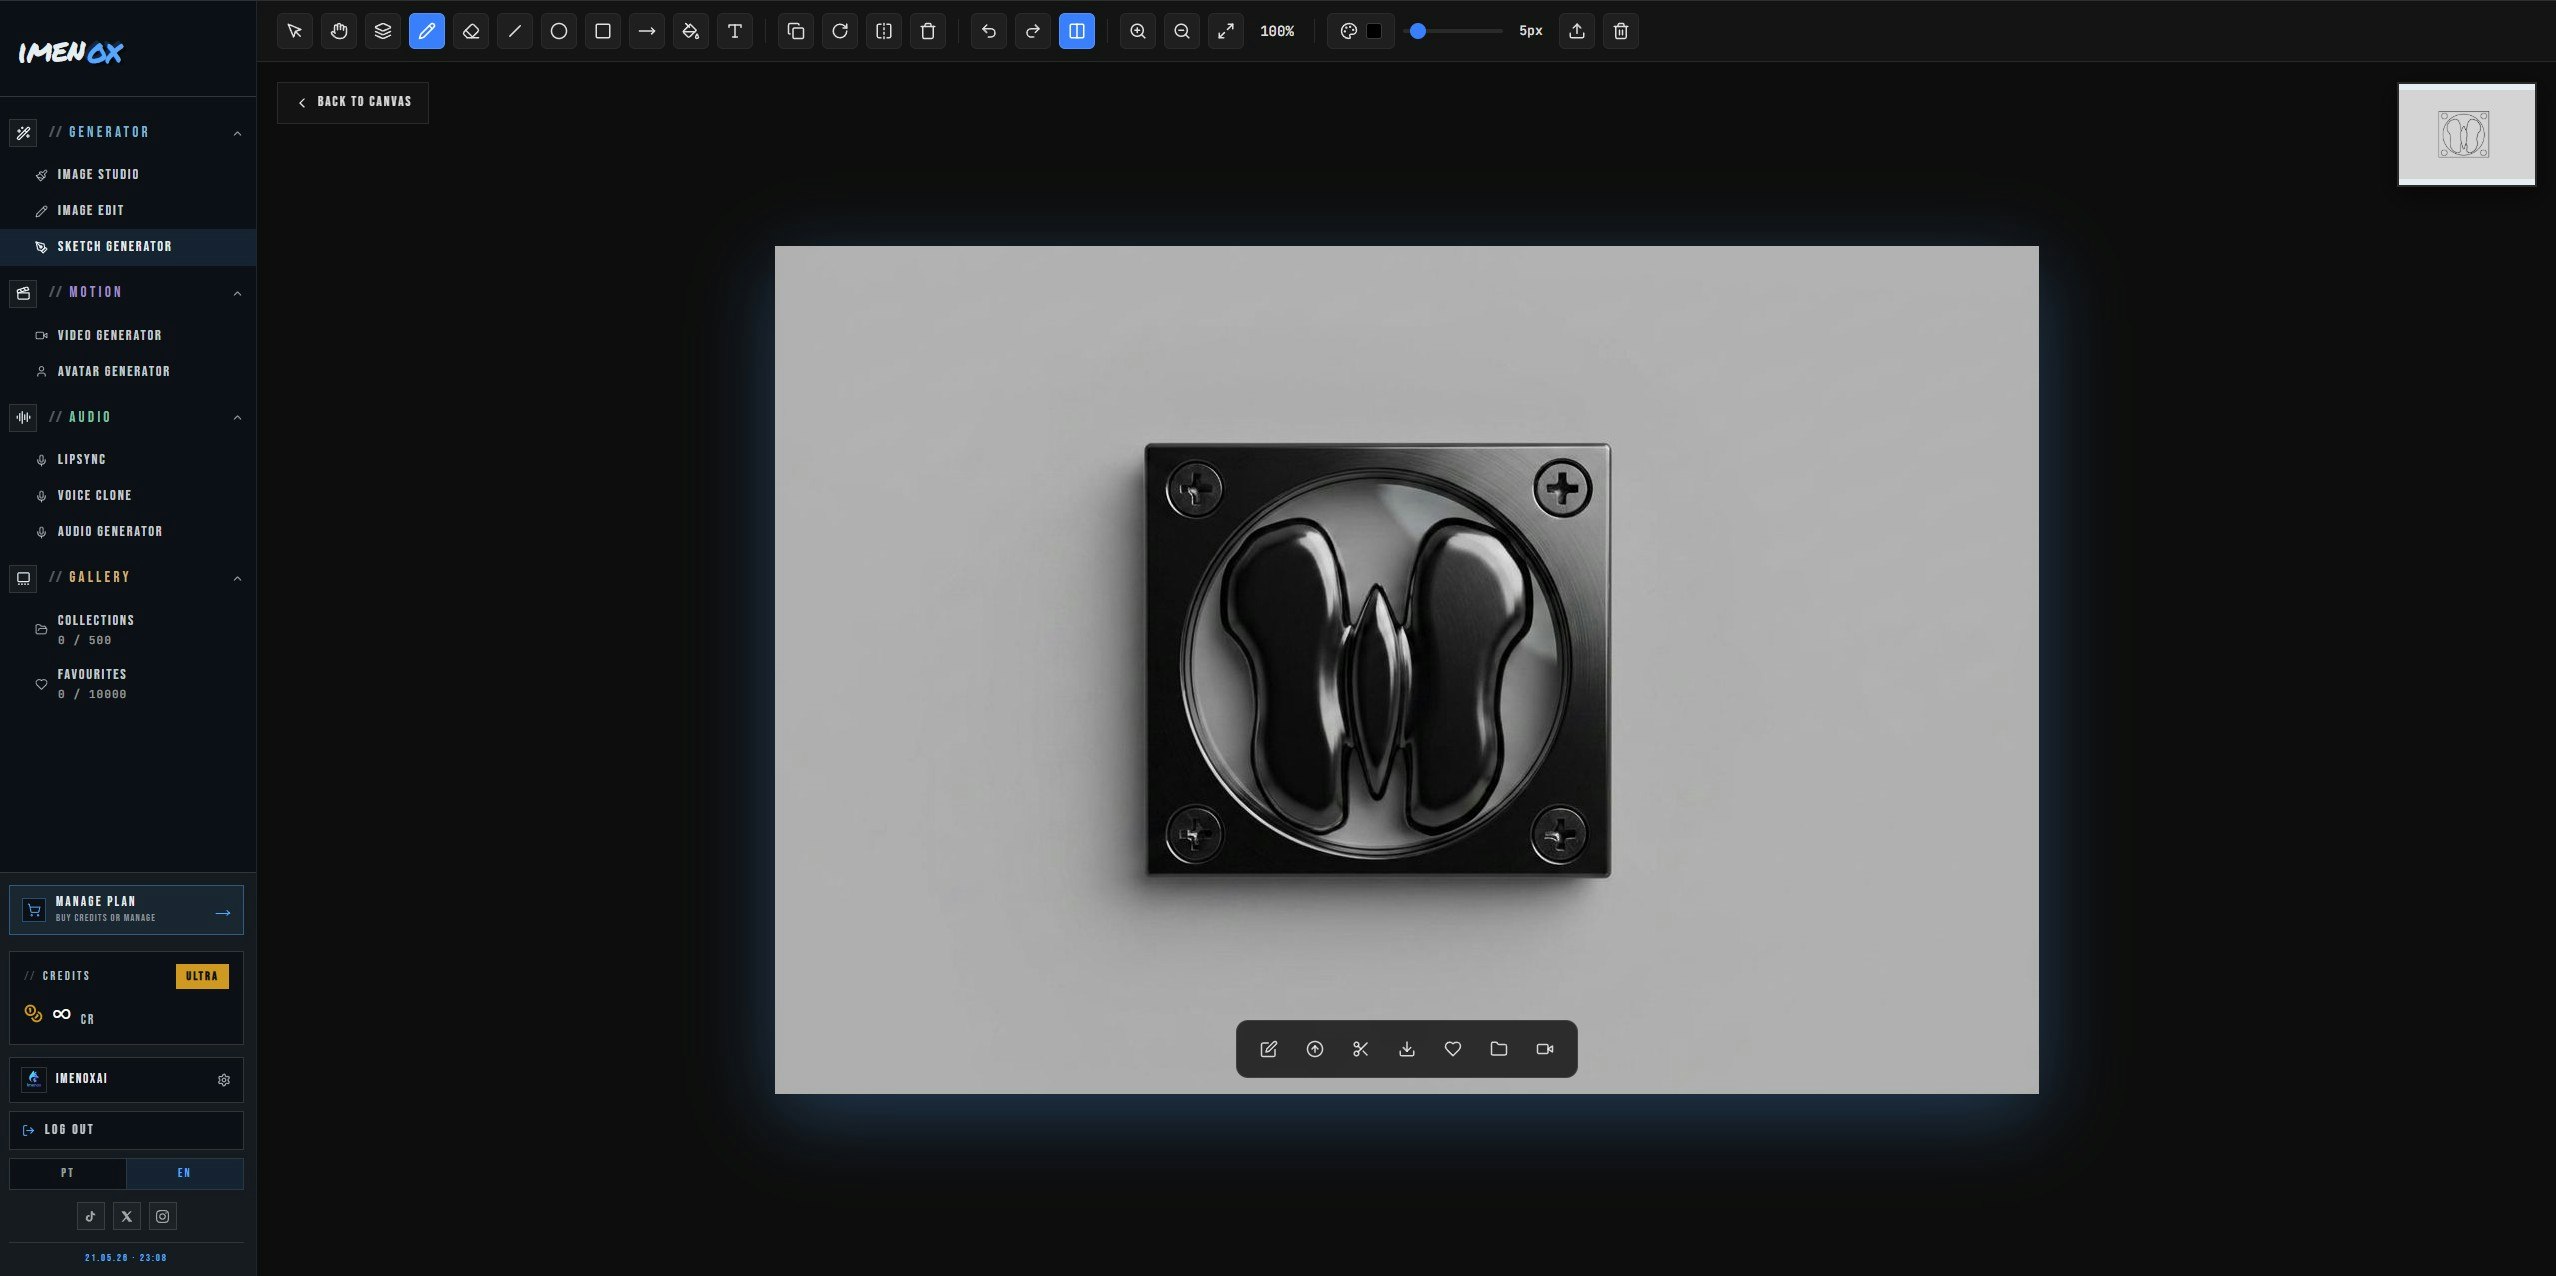Choose the arrow tool
Viewport: 2556px width, 1276px height.
647,31
